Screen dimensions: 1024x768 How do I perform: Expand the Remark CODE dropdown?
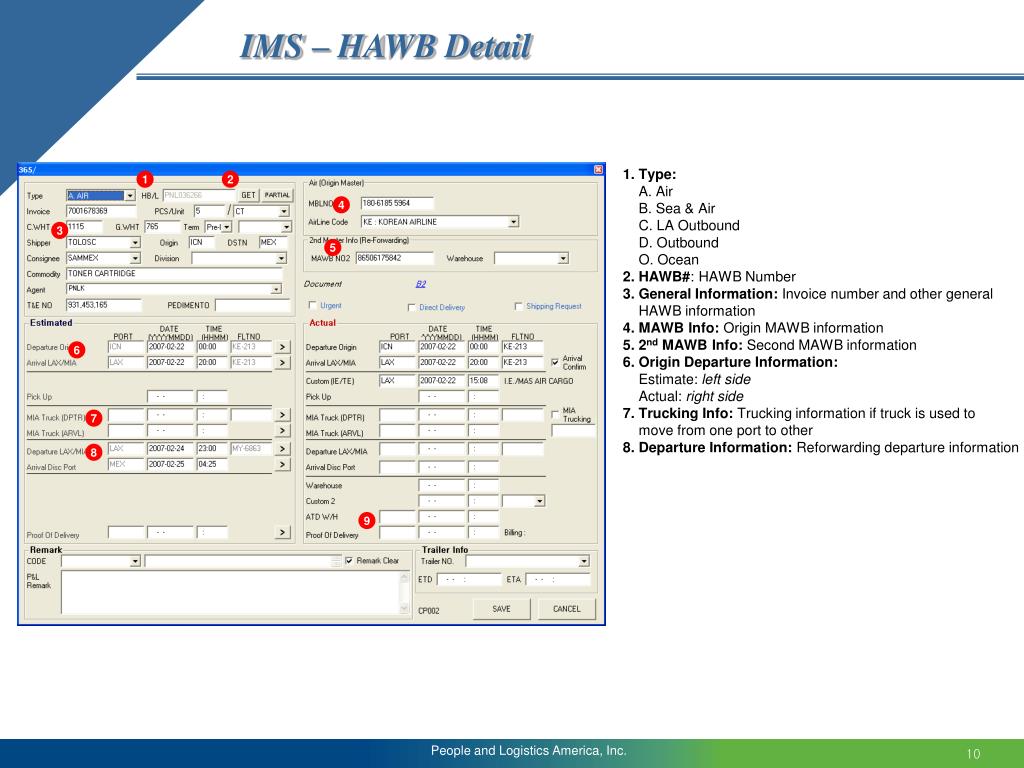[x=135, y=562]
